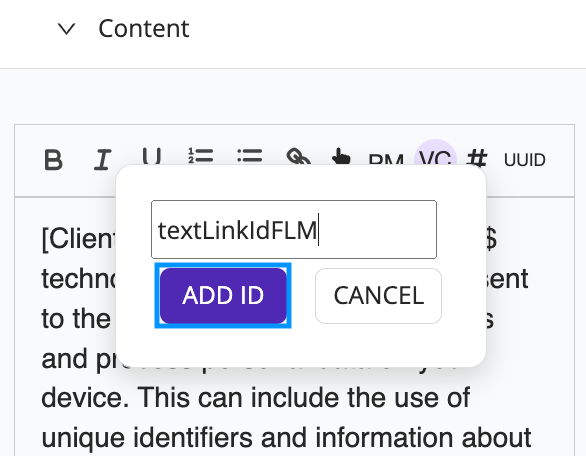The width and height of the screenshot is (586, 456).
Task: Click the chain link icon
Action: (299, 156)
